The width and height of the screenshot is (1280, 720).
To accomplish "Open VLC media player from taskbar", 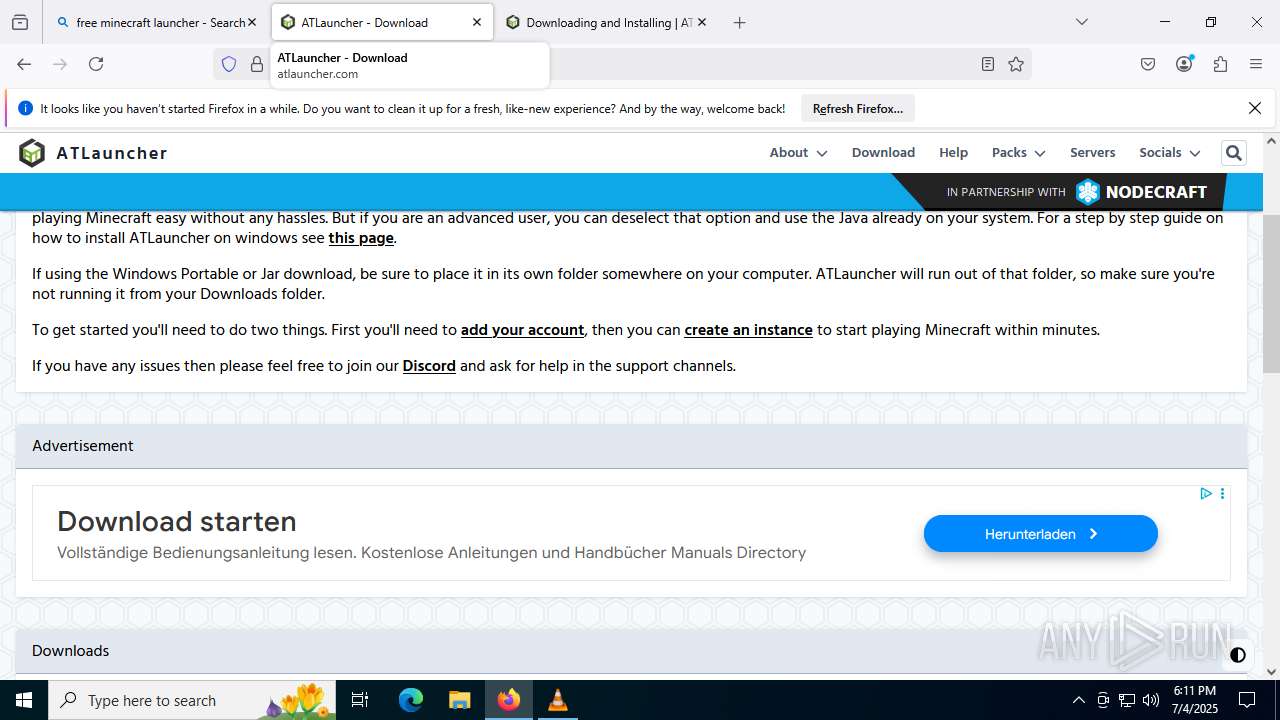I will (557, 700).
